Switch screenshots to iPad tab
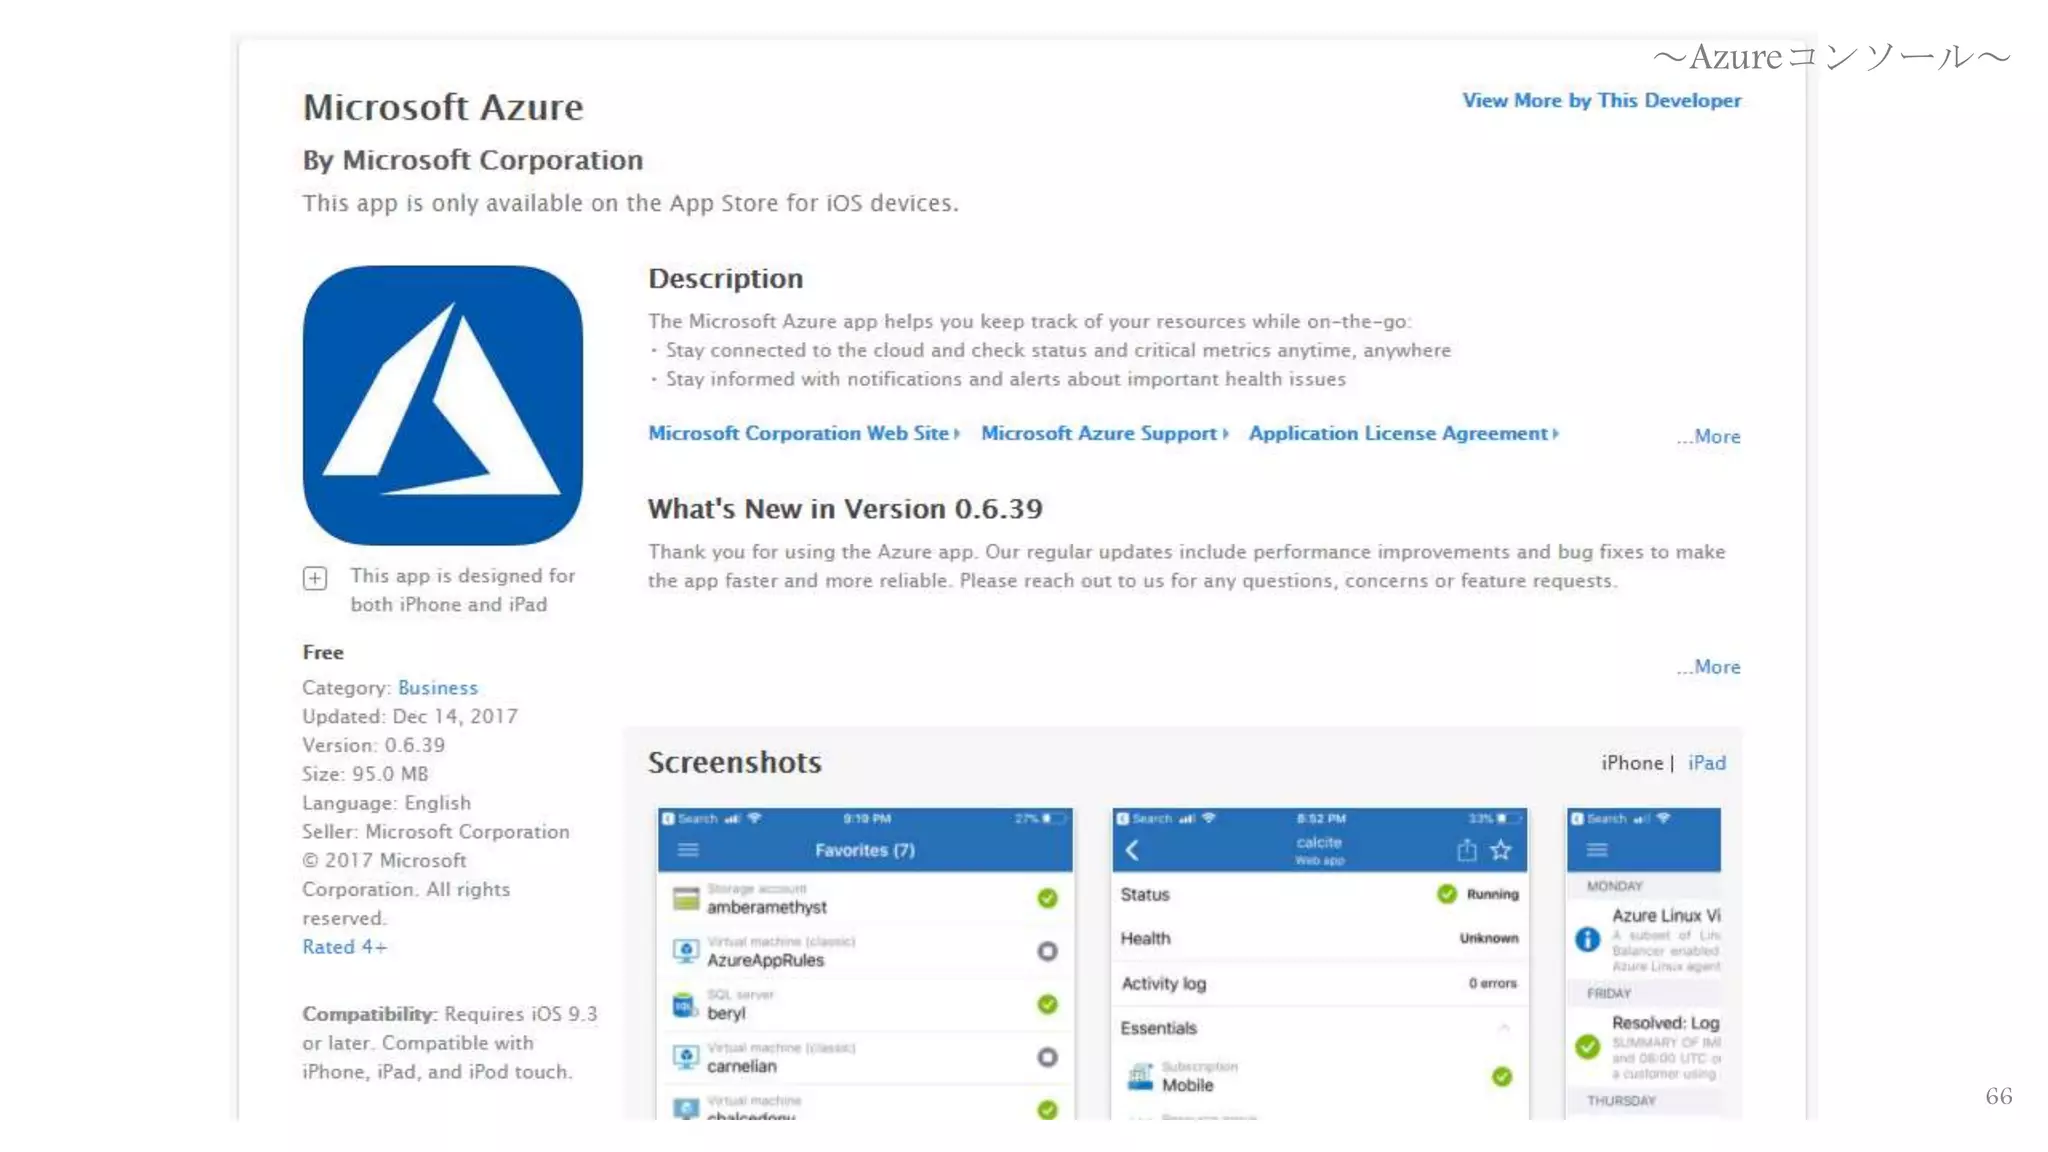 point(1706,763)
